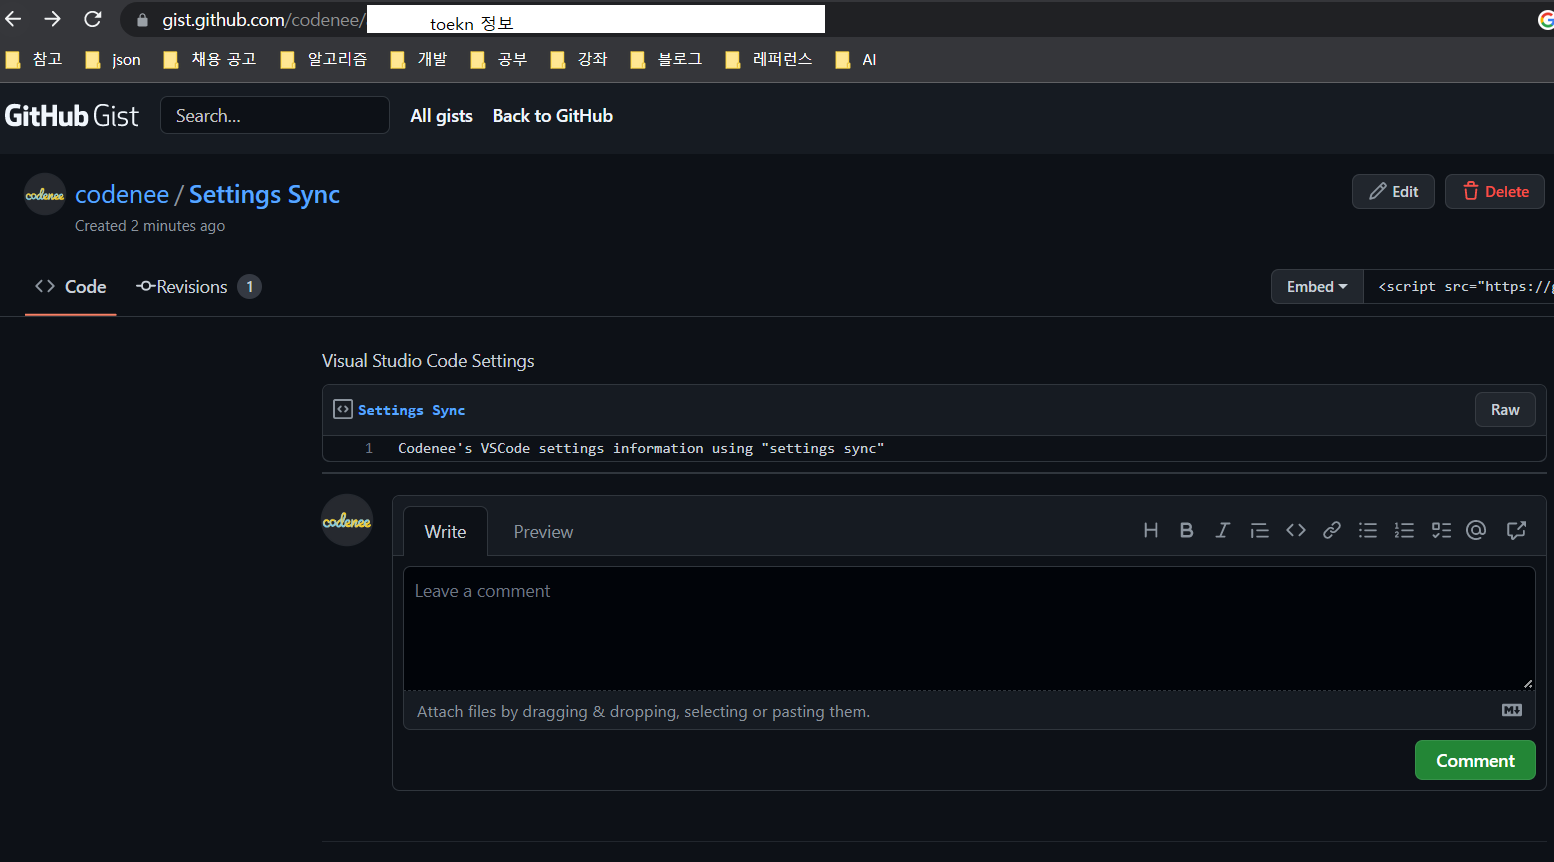
Task: Click codenee avatar beside comment box
Action: tap(347, 520)
